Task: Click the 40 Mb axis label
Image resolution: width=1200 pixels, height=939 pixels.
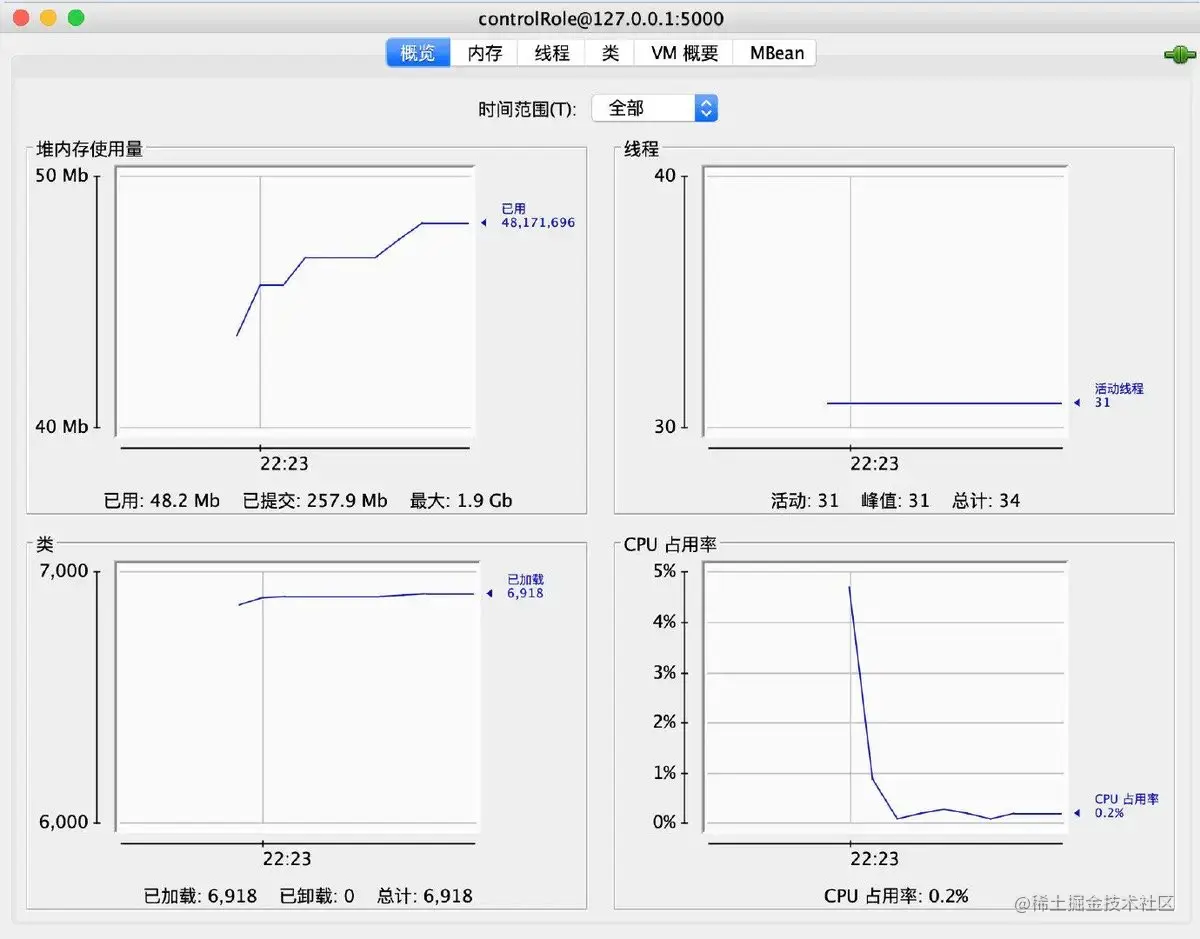Action: tap(62, 427)
